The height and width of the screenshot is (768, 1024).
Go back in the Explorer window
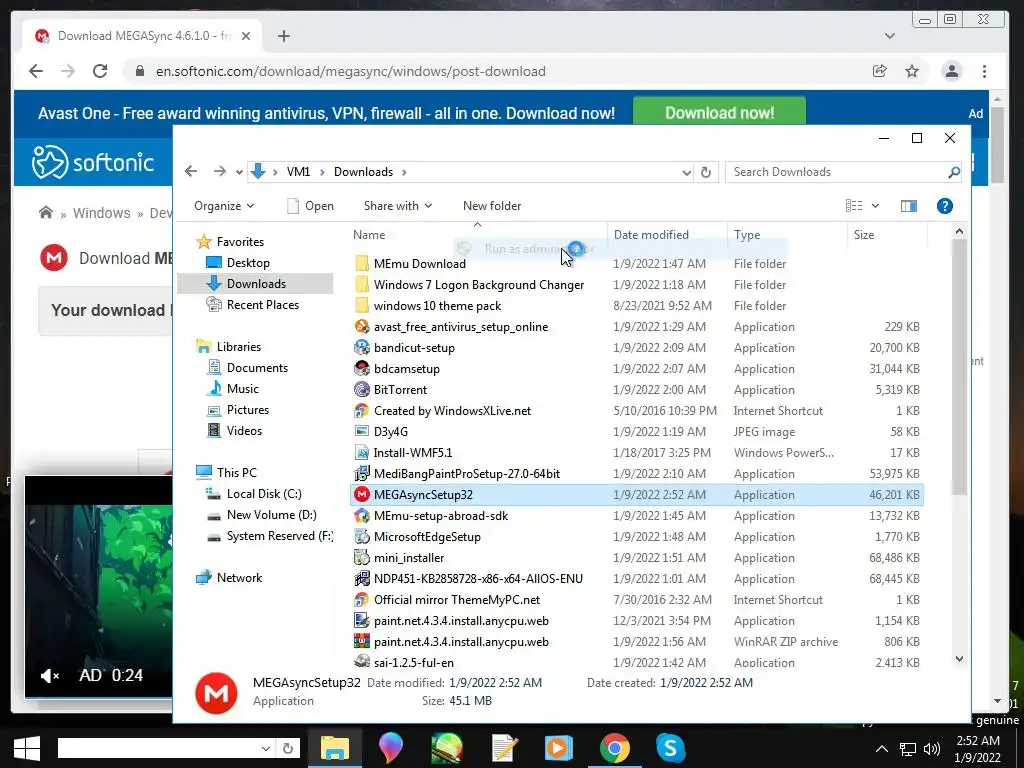(x=191, y=172)
